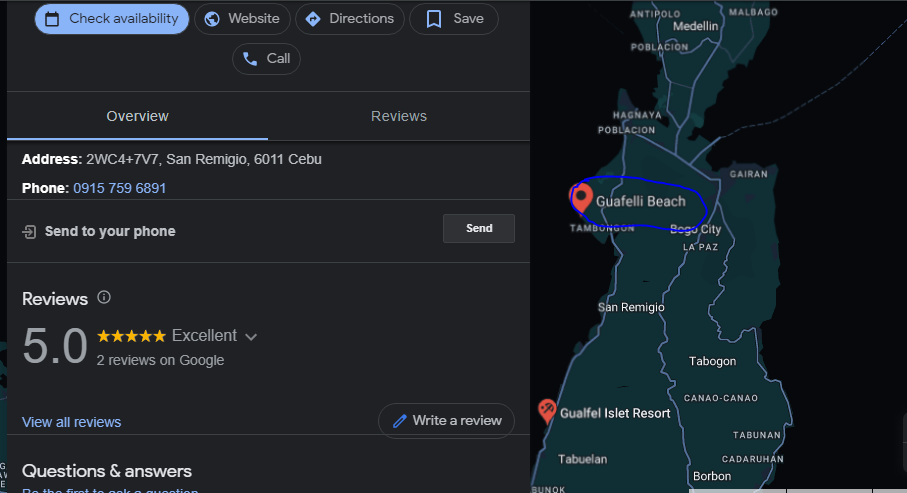The image size is (907, 493).
Task: Click the five-star rating display
Action: coord(131,336)
